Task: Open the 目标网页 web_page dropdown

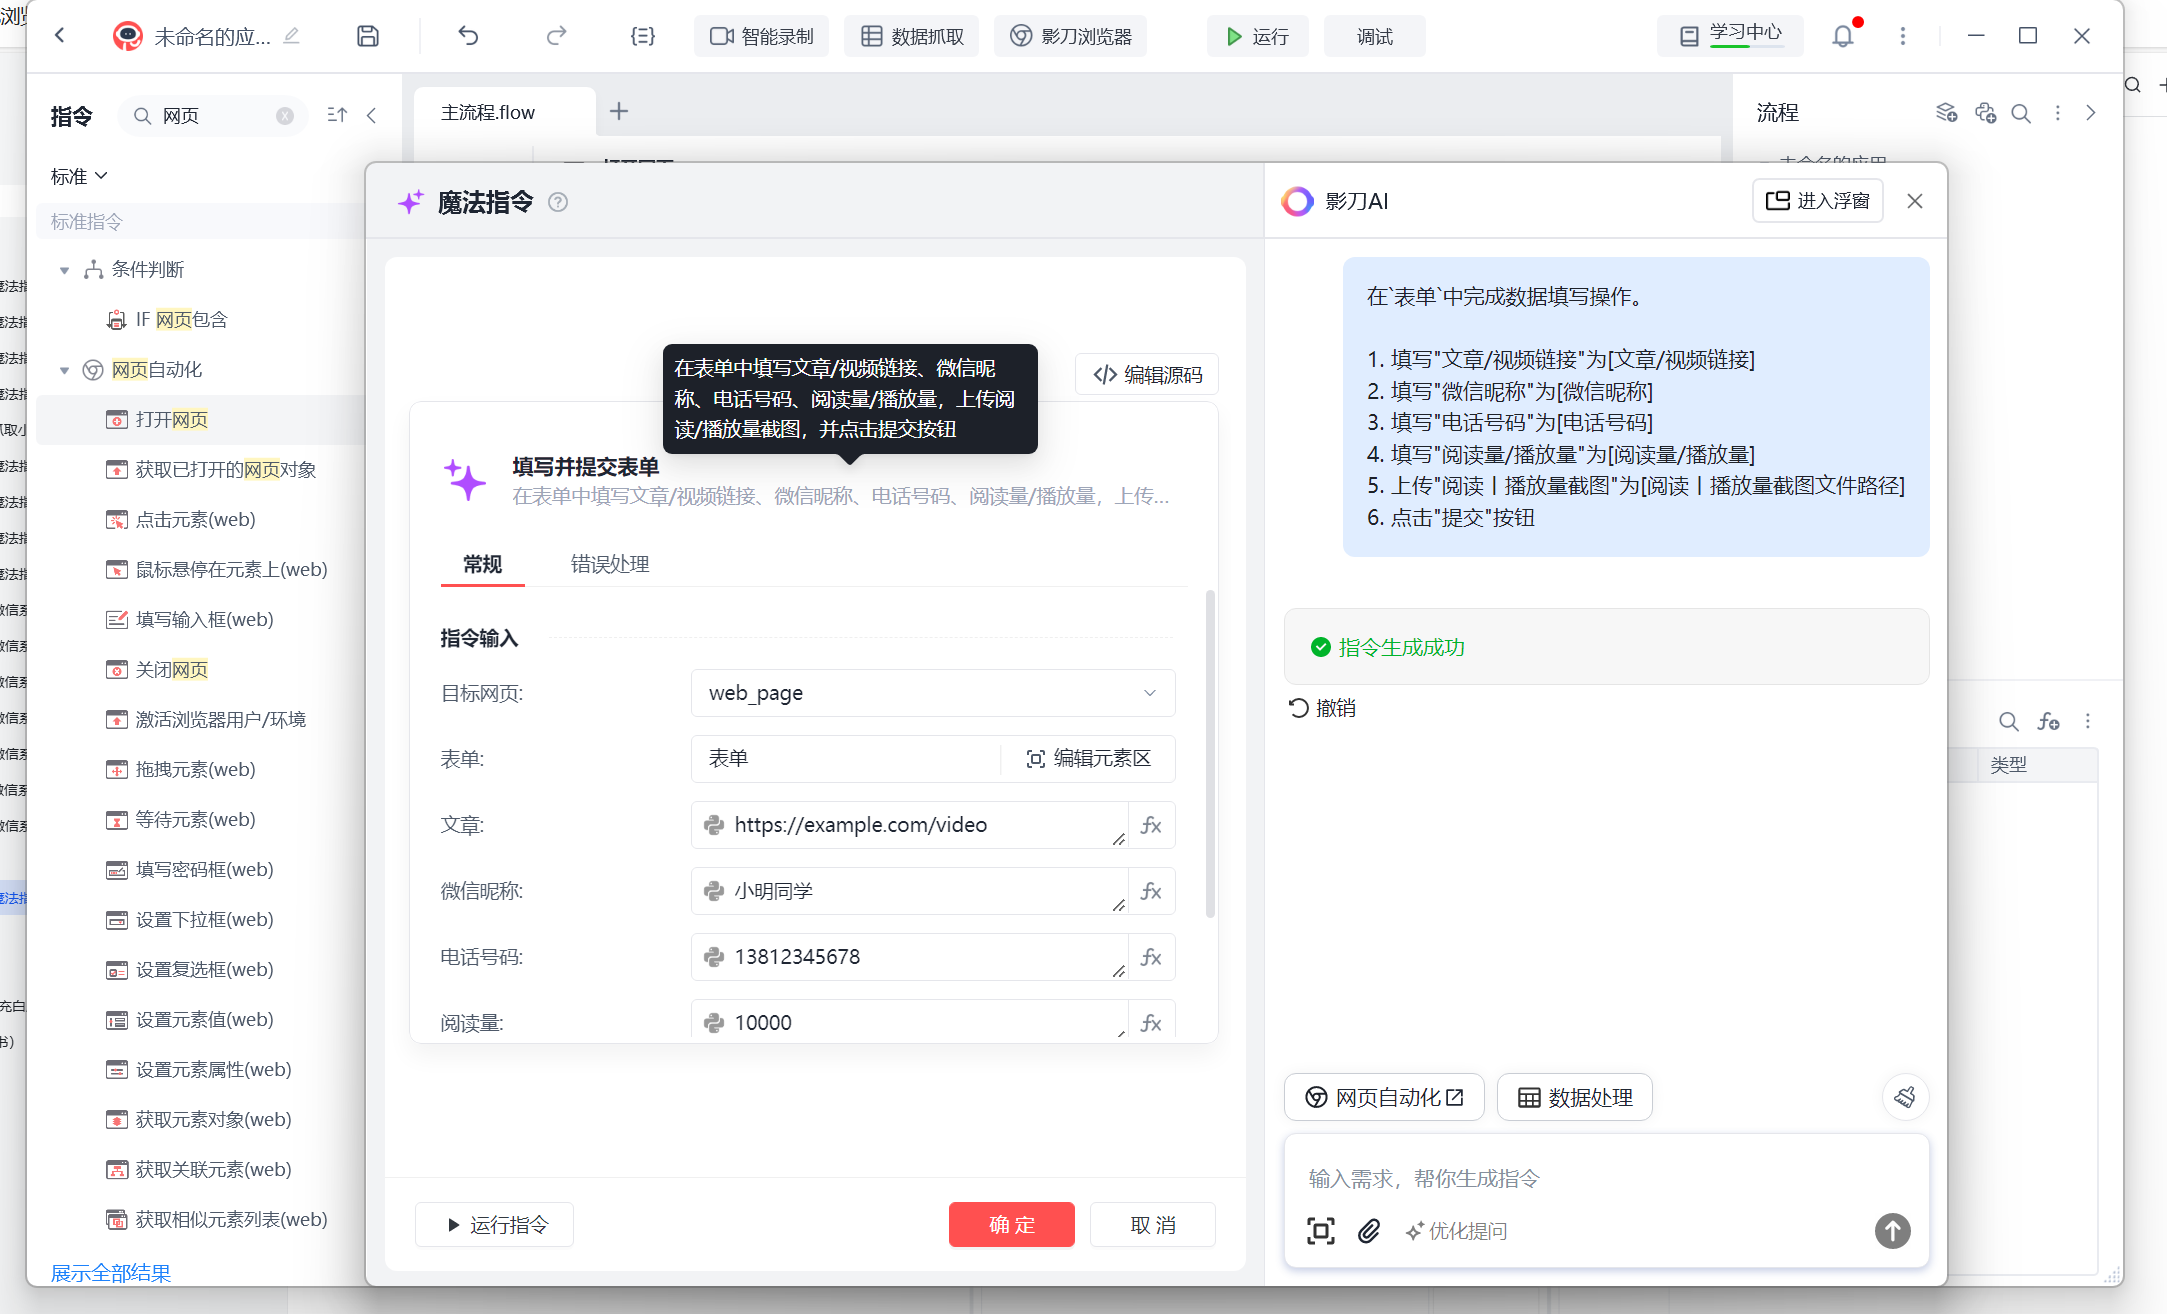Action: coord(932,693)
